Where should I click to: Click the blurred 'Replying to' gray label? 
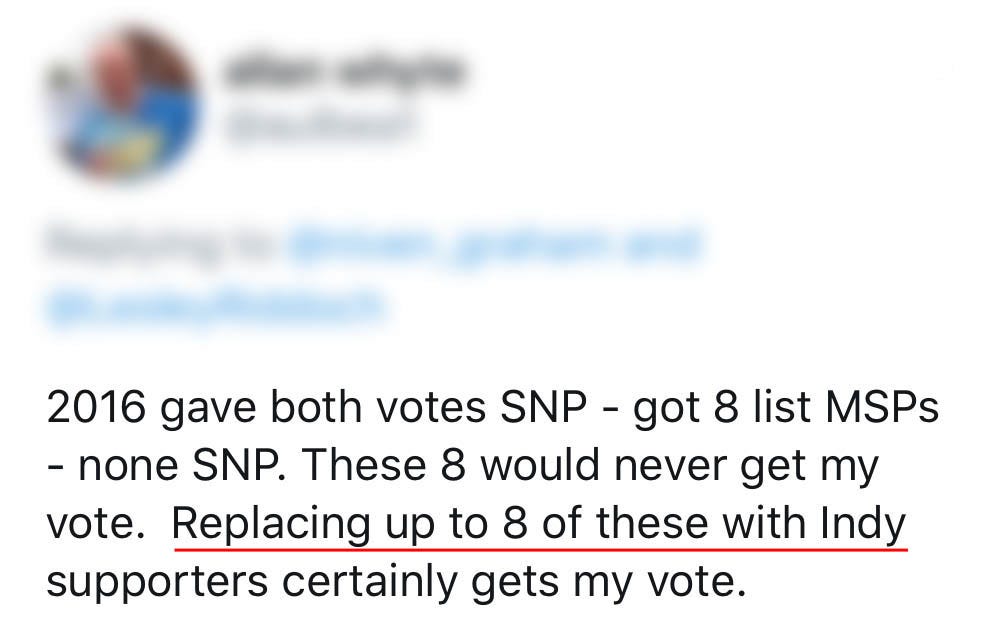[161, 245]
